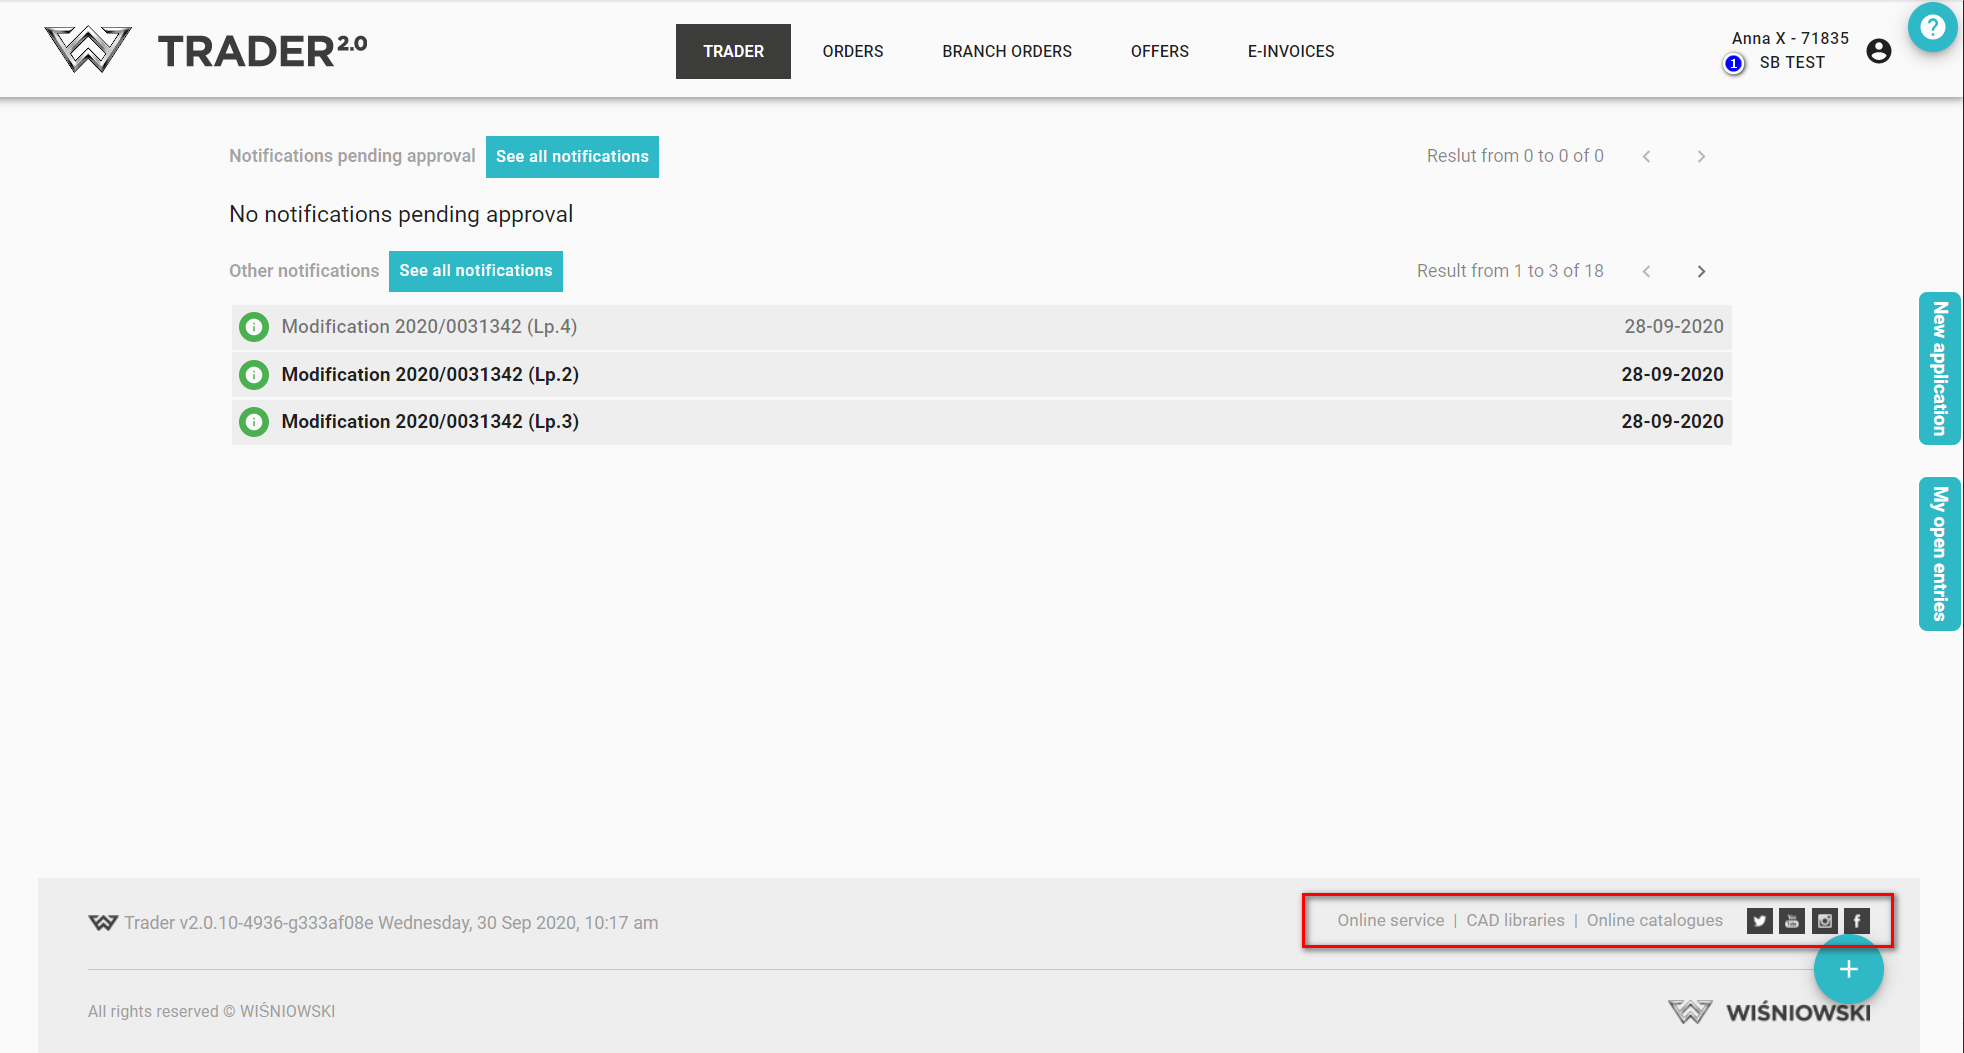Viewport: 1964px width, 1053px height.
Task: Open the Instagram social icon in footer
Action: click(x=1825, y=921)
